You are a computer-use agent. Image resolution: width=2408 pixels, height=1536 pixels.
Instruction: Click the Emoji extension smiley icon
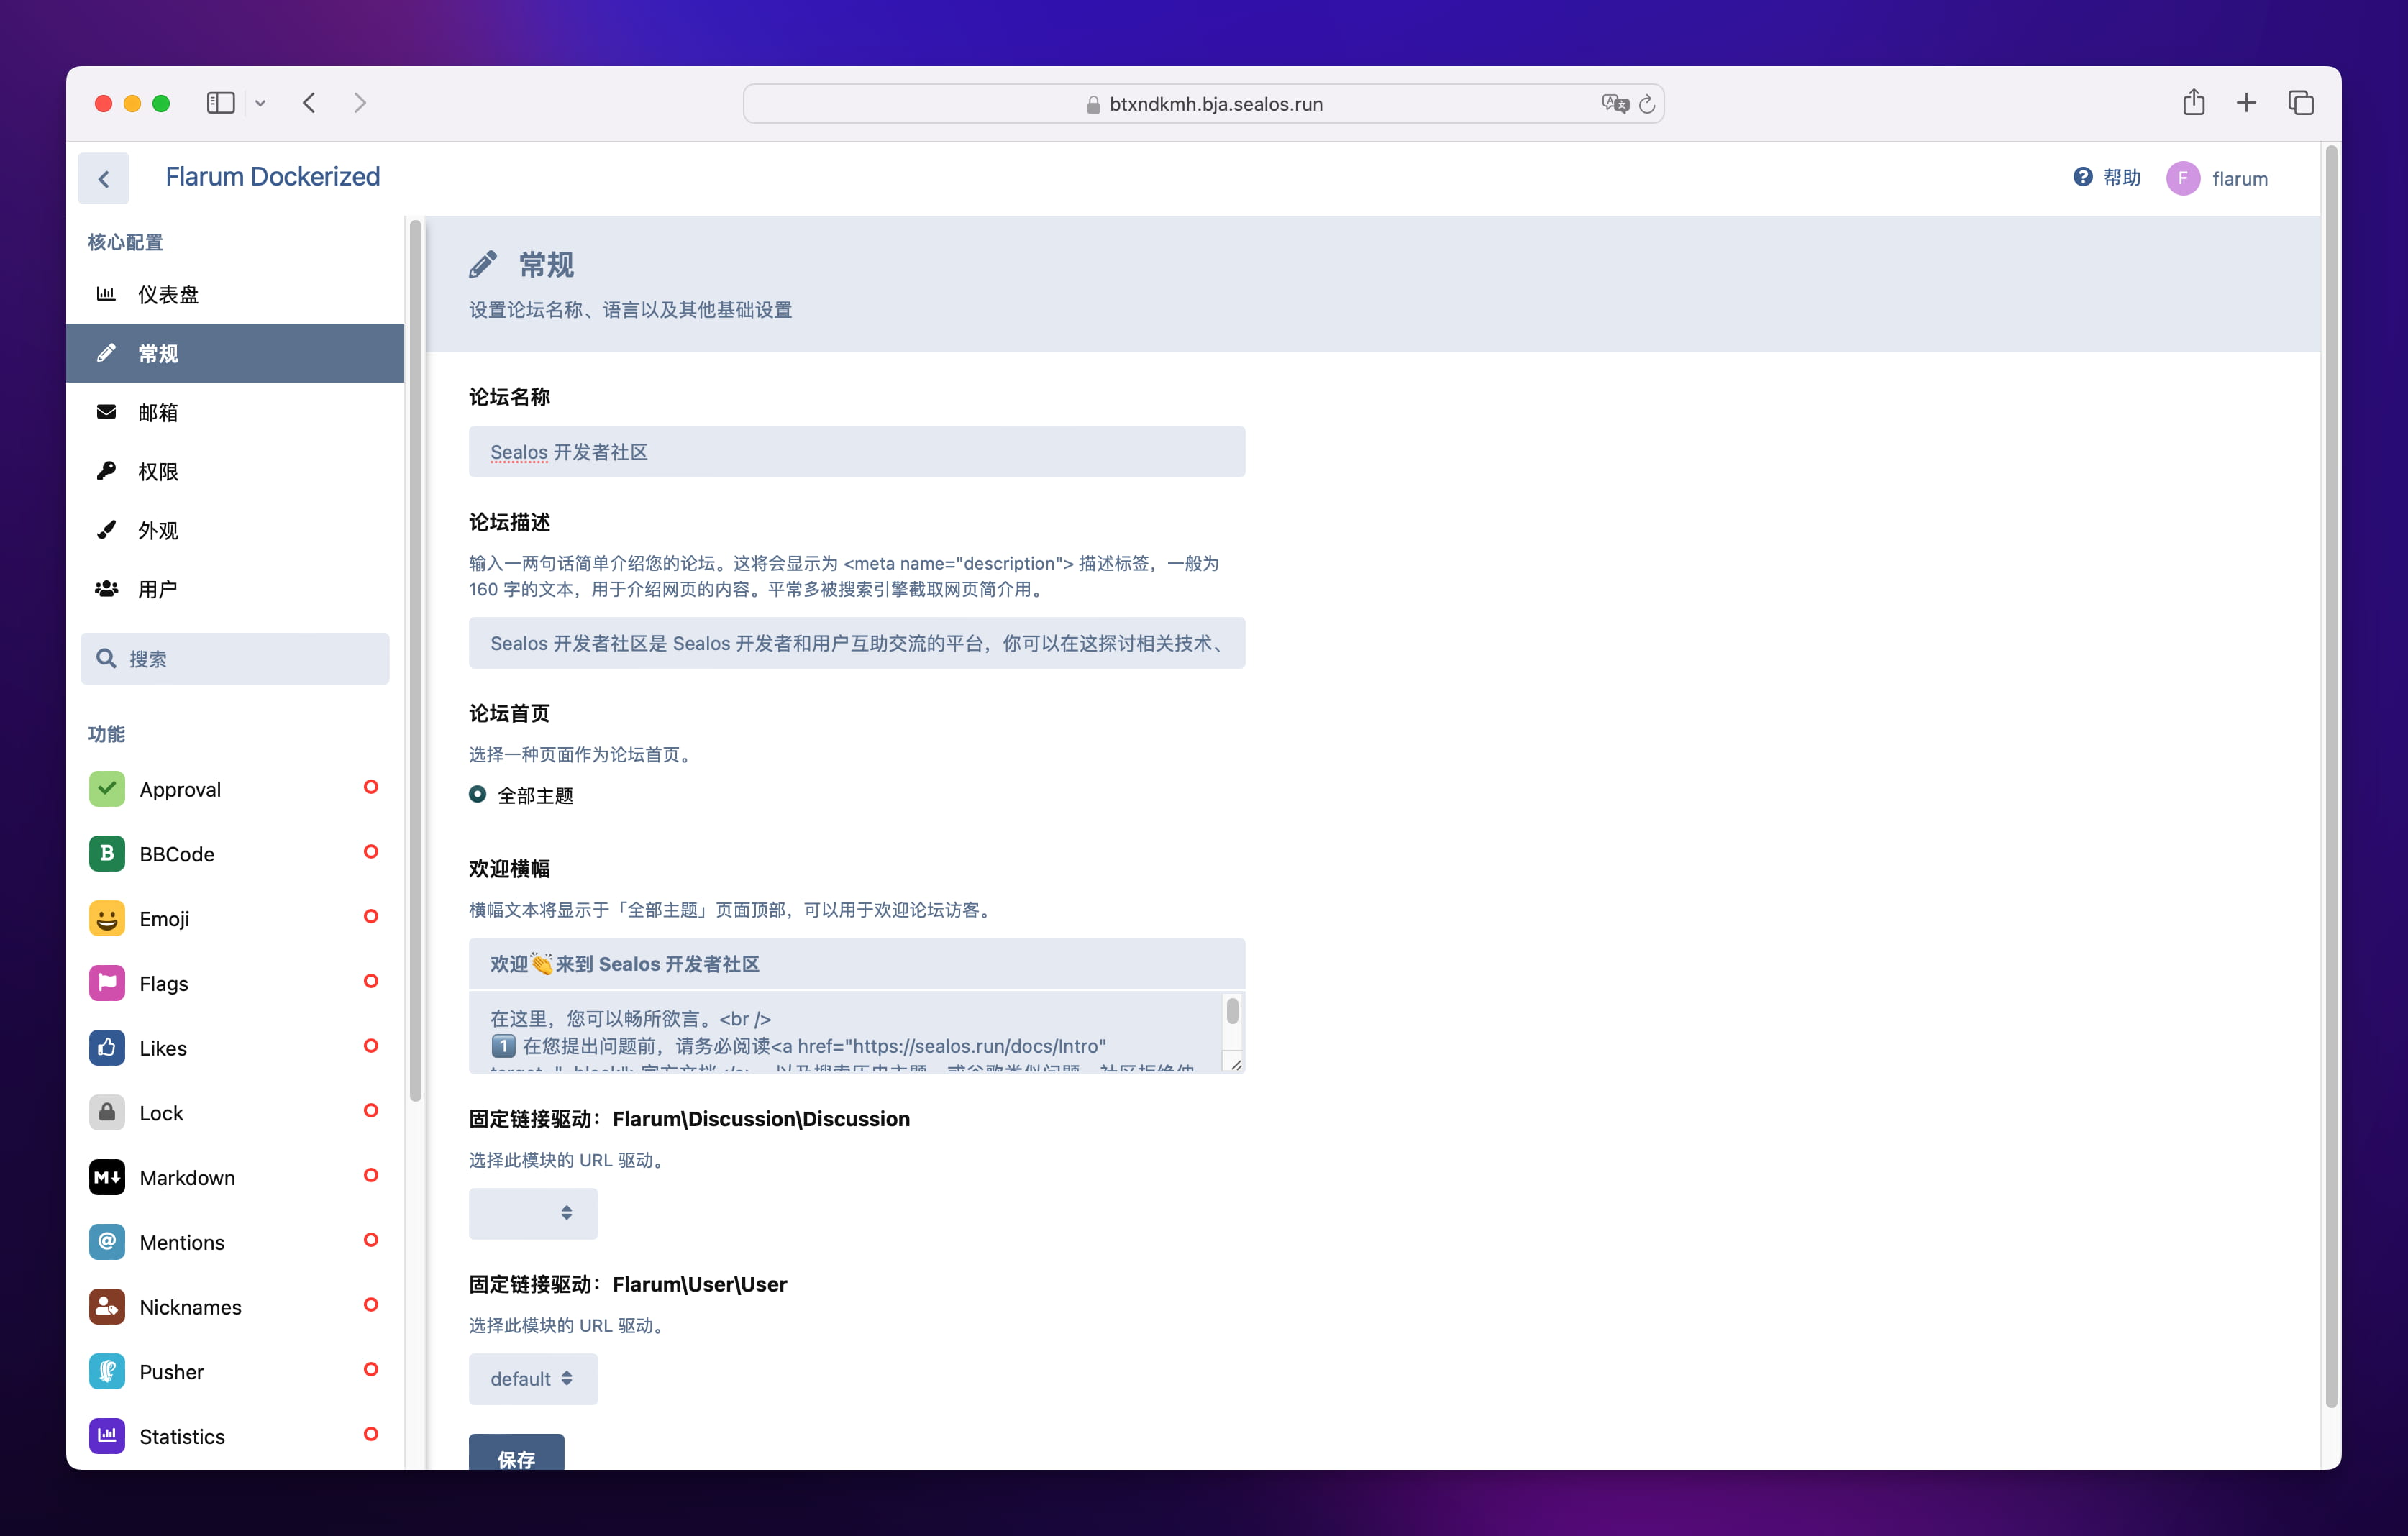(x=107, y=918)
